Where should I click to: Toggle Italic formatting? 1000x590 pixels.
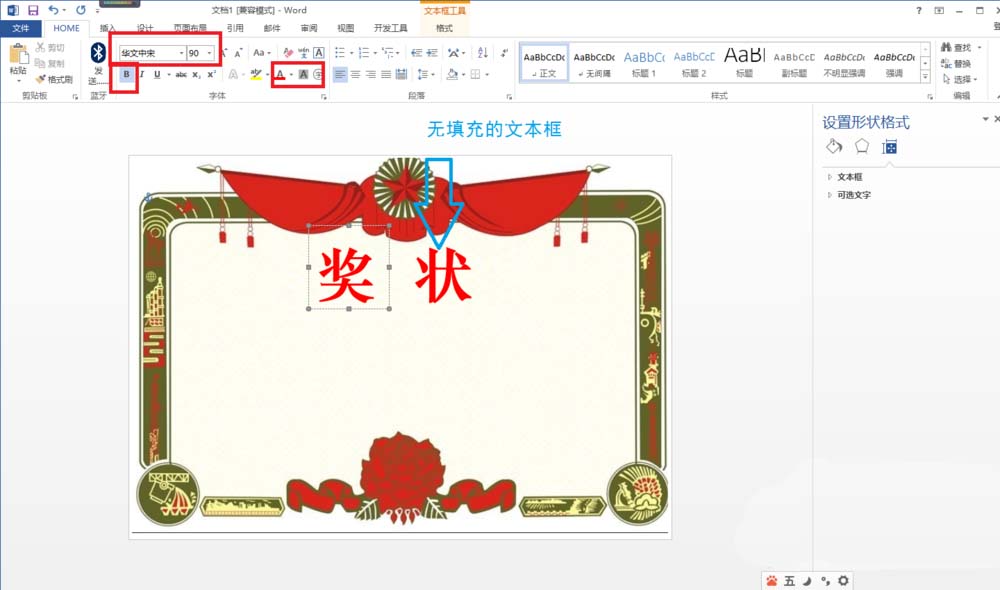point(142,75)
